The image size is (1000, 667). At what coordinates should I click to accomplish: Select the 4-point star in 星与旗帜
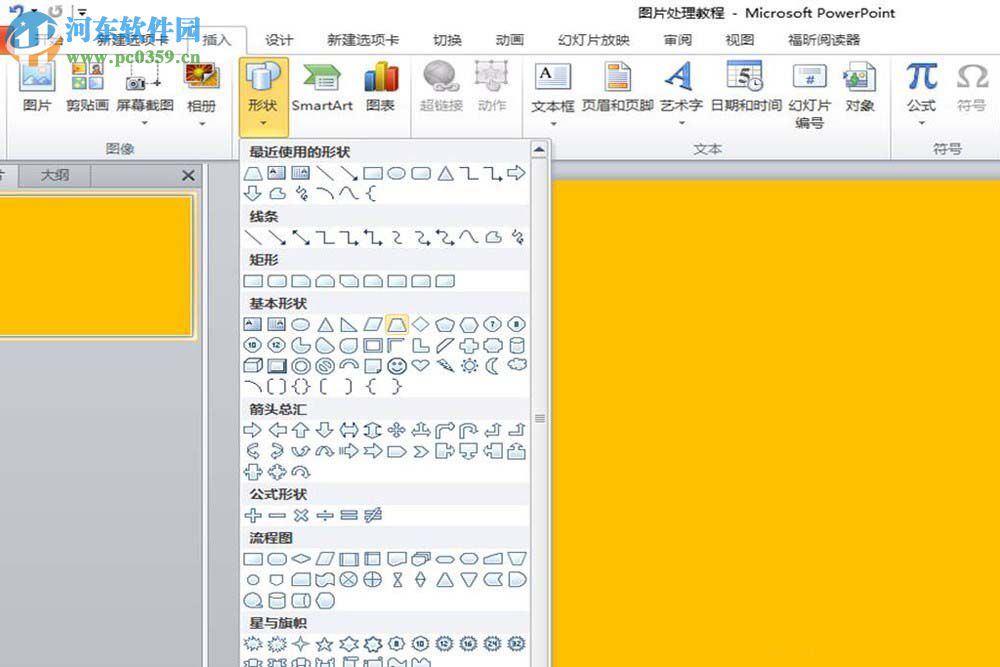301,644
